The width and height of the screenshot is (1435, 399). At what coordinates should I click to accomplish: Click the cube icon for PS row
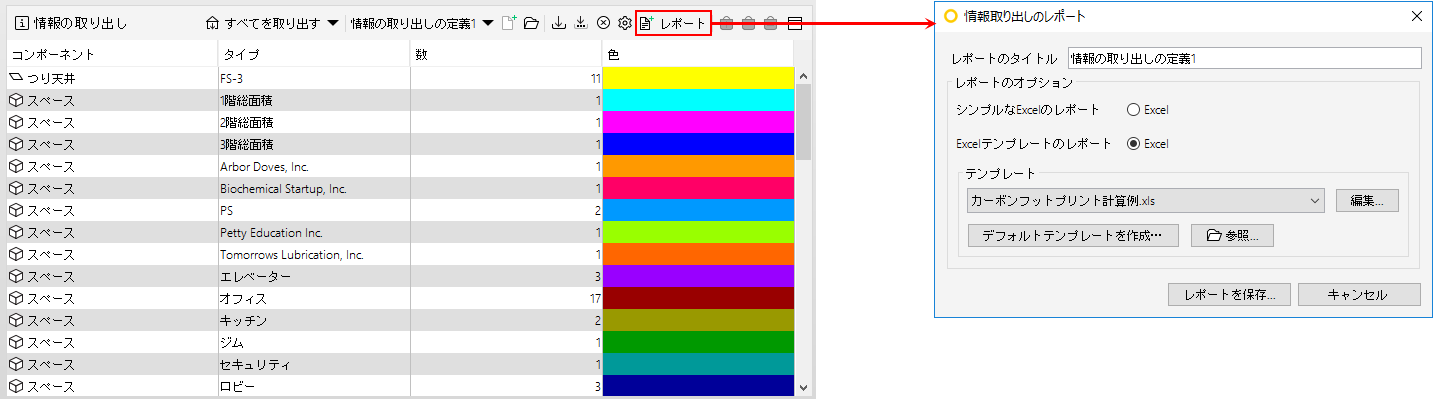click(x=16, y=210)
